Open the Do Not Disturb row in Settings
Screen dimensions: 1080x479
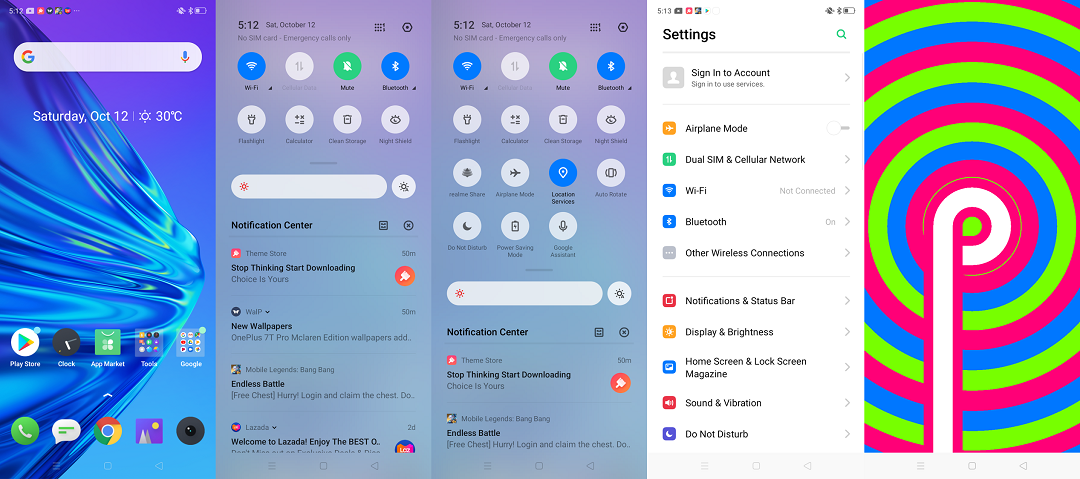756,434
